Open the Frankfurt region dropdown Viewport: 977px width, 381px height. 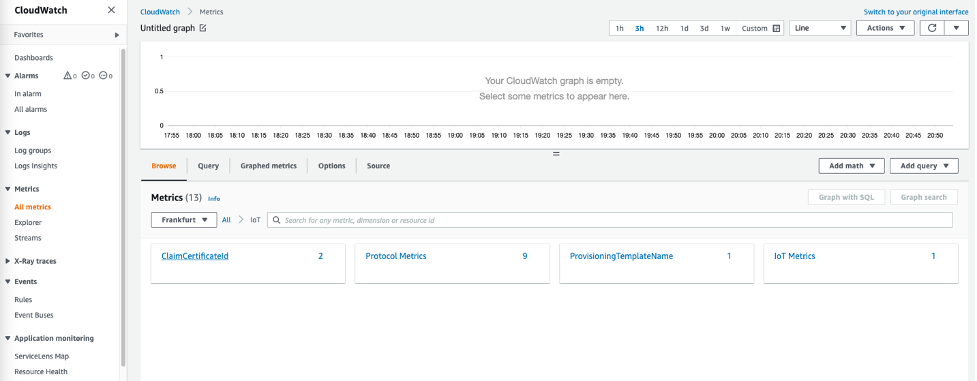(x=184, y=220)
